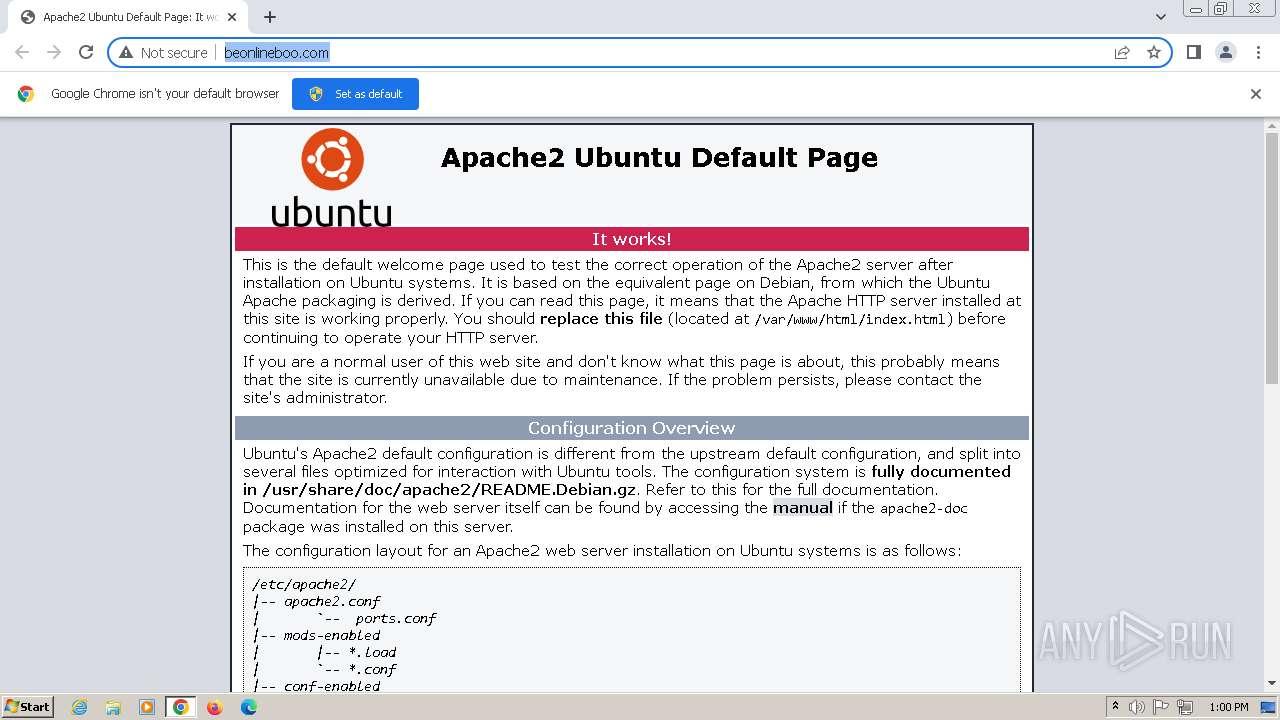Open Windows Media Player from the taskbar
The height and width of the screenshot is (720, 1280).
click(x=147, y=707)
